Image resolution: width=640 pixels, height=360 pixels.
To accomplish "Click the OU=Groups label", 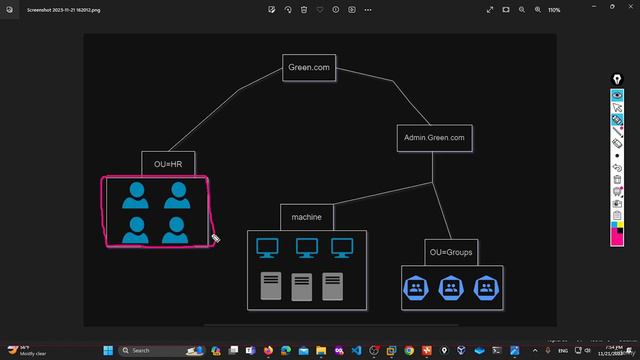I will [451, 252].
